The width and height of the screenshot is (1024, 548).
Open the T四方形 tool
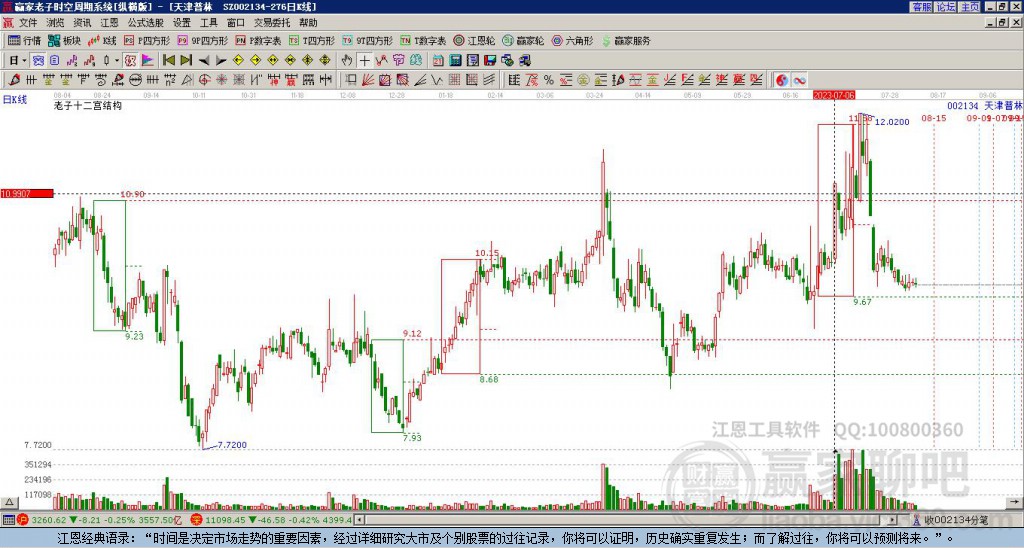(312, 40)
